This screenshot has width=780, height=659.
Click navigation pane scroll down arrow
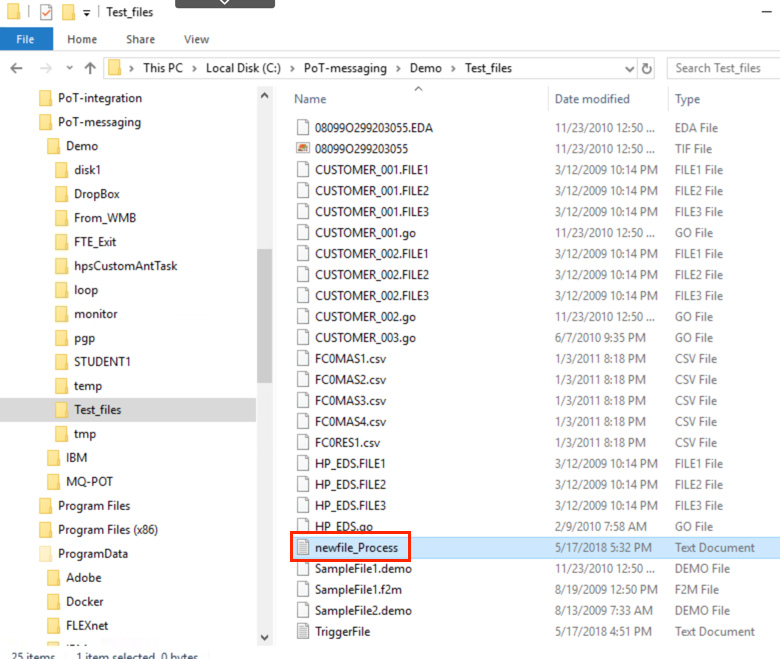265,637
